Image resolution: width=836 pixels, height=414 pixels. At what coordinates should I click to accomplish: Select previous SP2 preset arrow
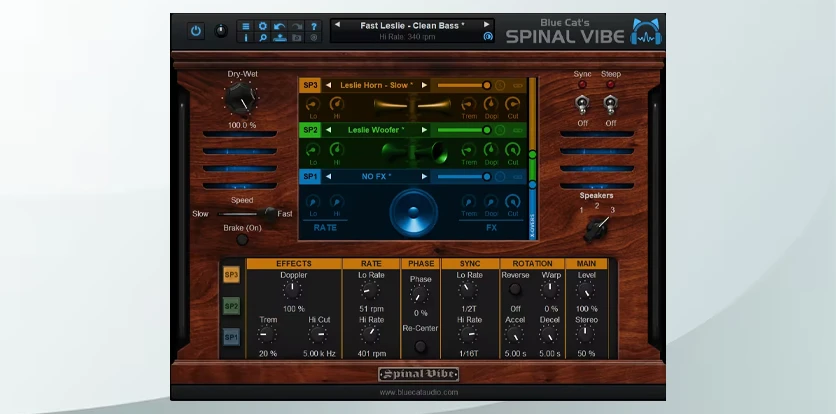tap(328, 130)
